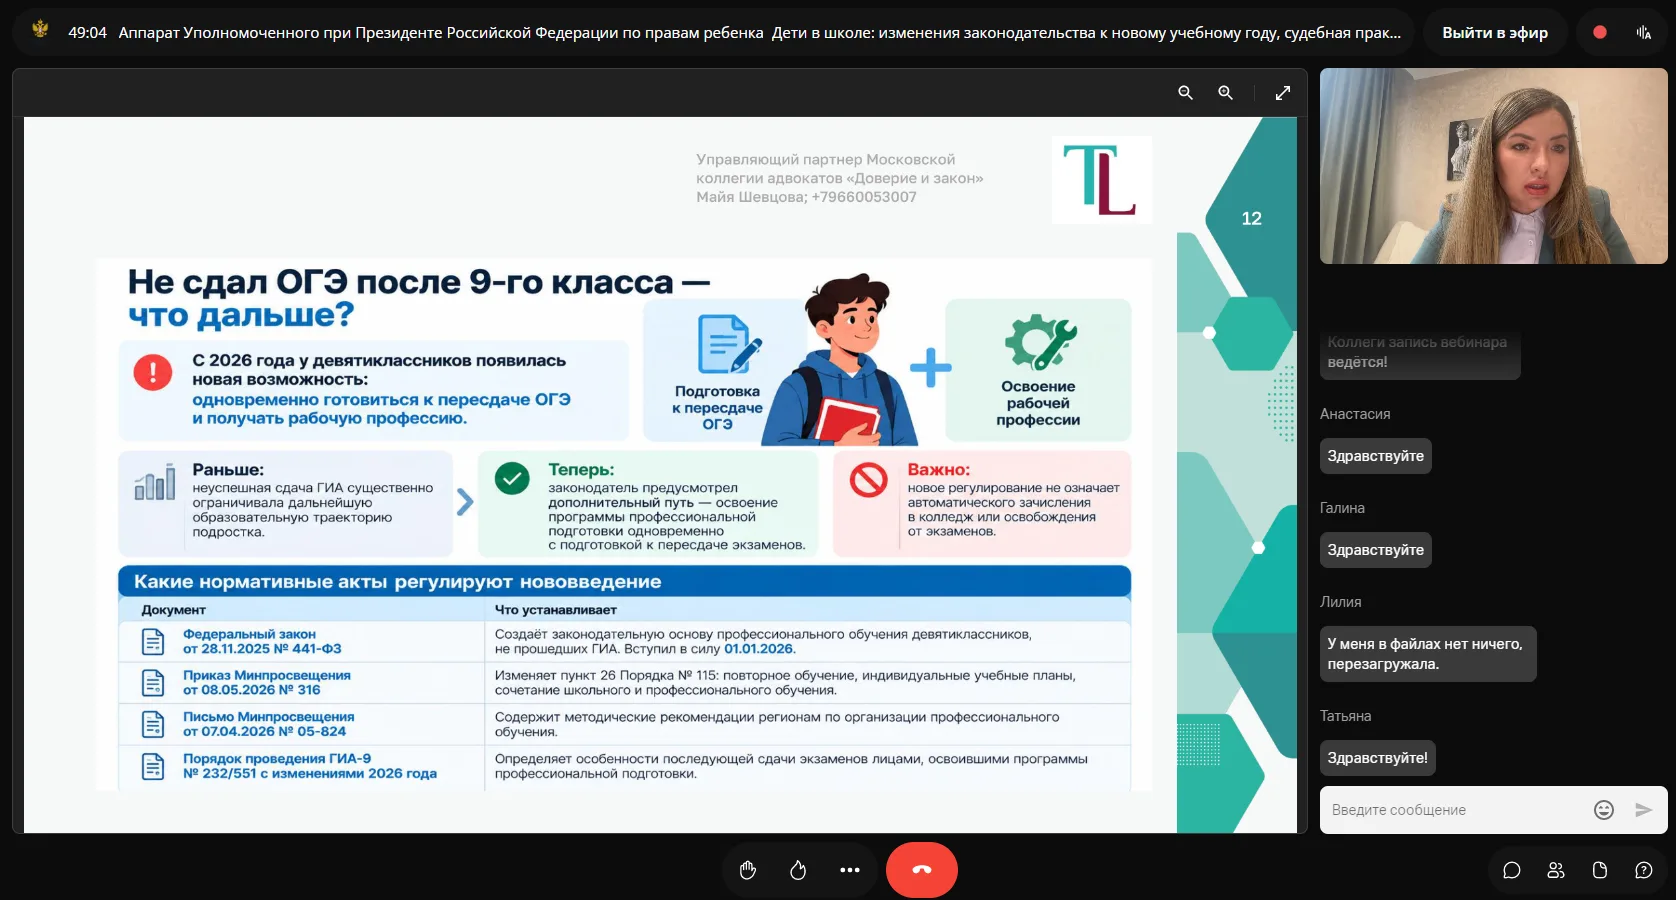The height and width of the screenshot is (900, 1676).
Task: Click Письмо Минпросвещения № 05-824 row
Action: pos(624,724)
